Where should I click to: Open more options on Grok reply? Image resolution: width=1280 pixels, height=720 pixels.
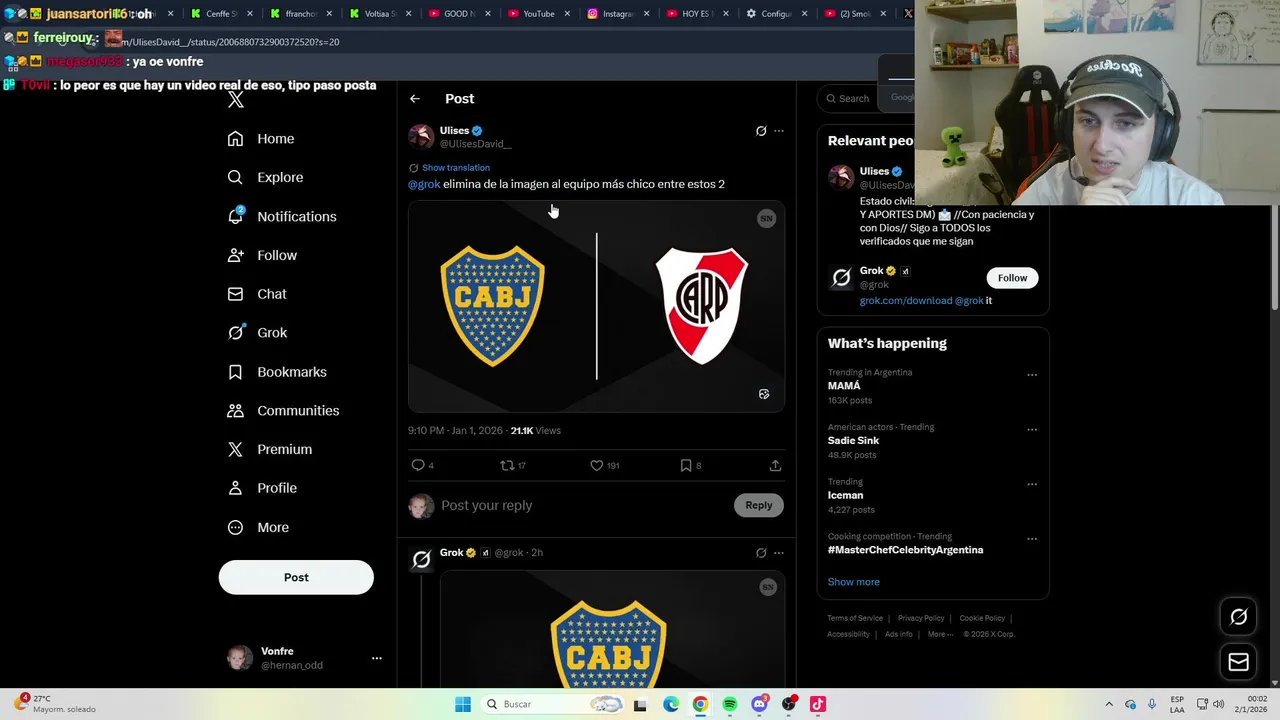779,553
